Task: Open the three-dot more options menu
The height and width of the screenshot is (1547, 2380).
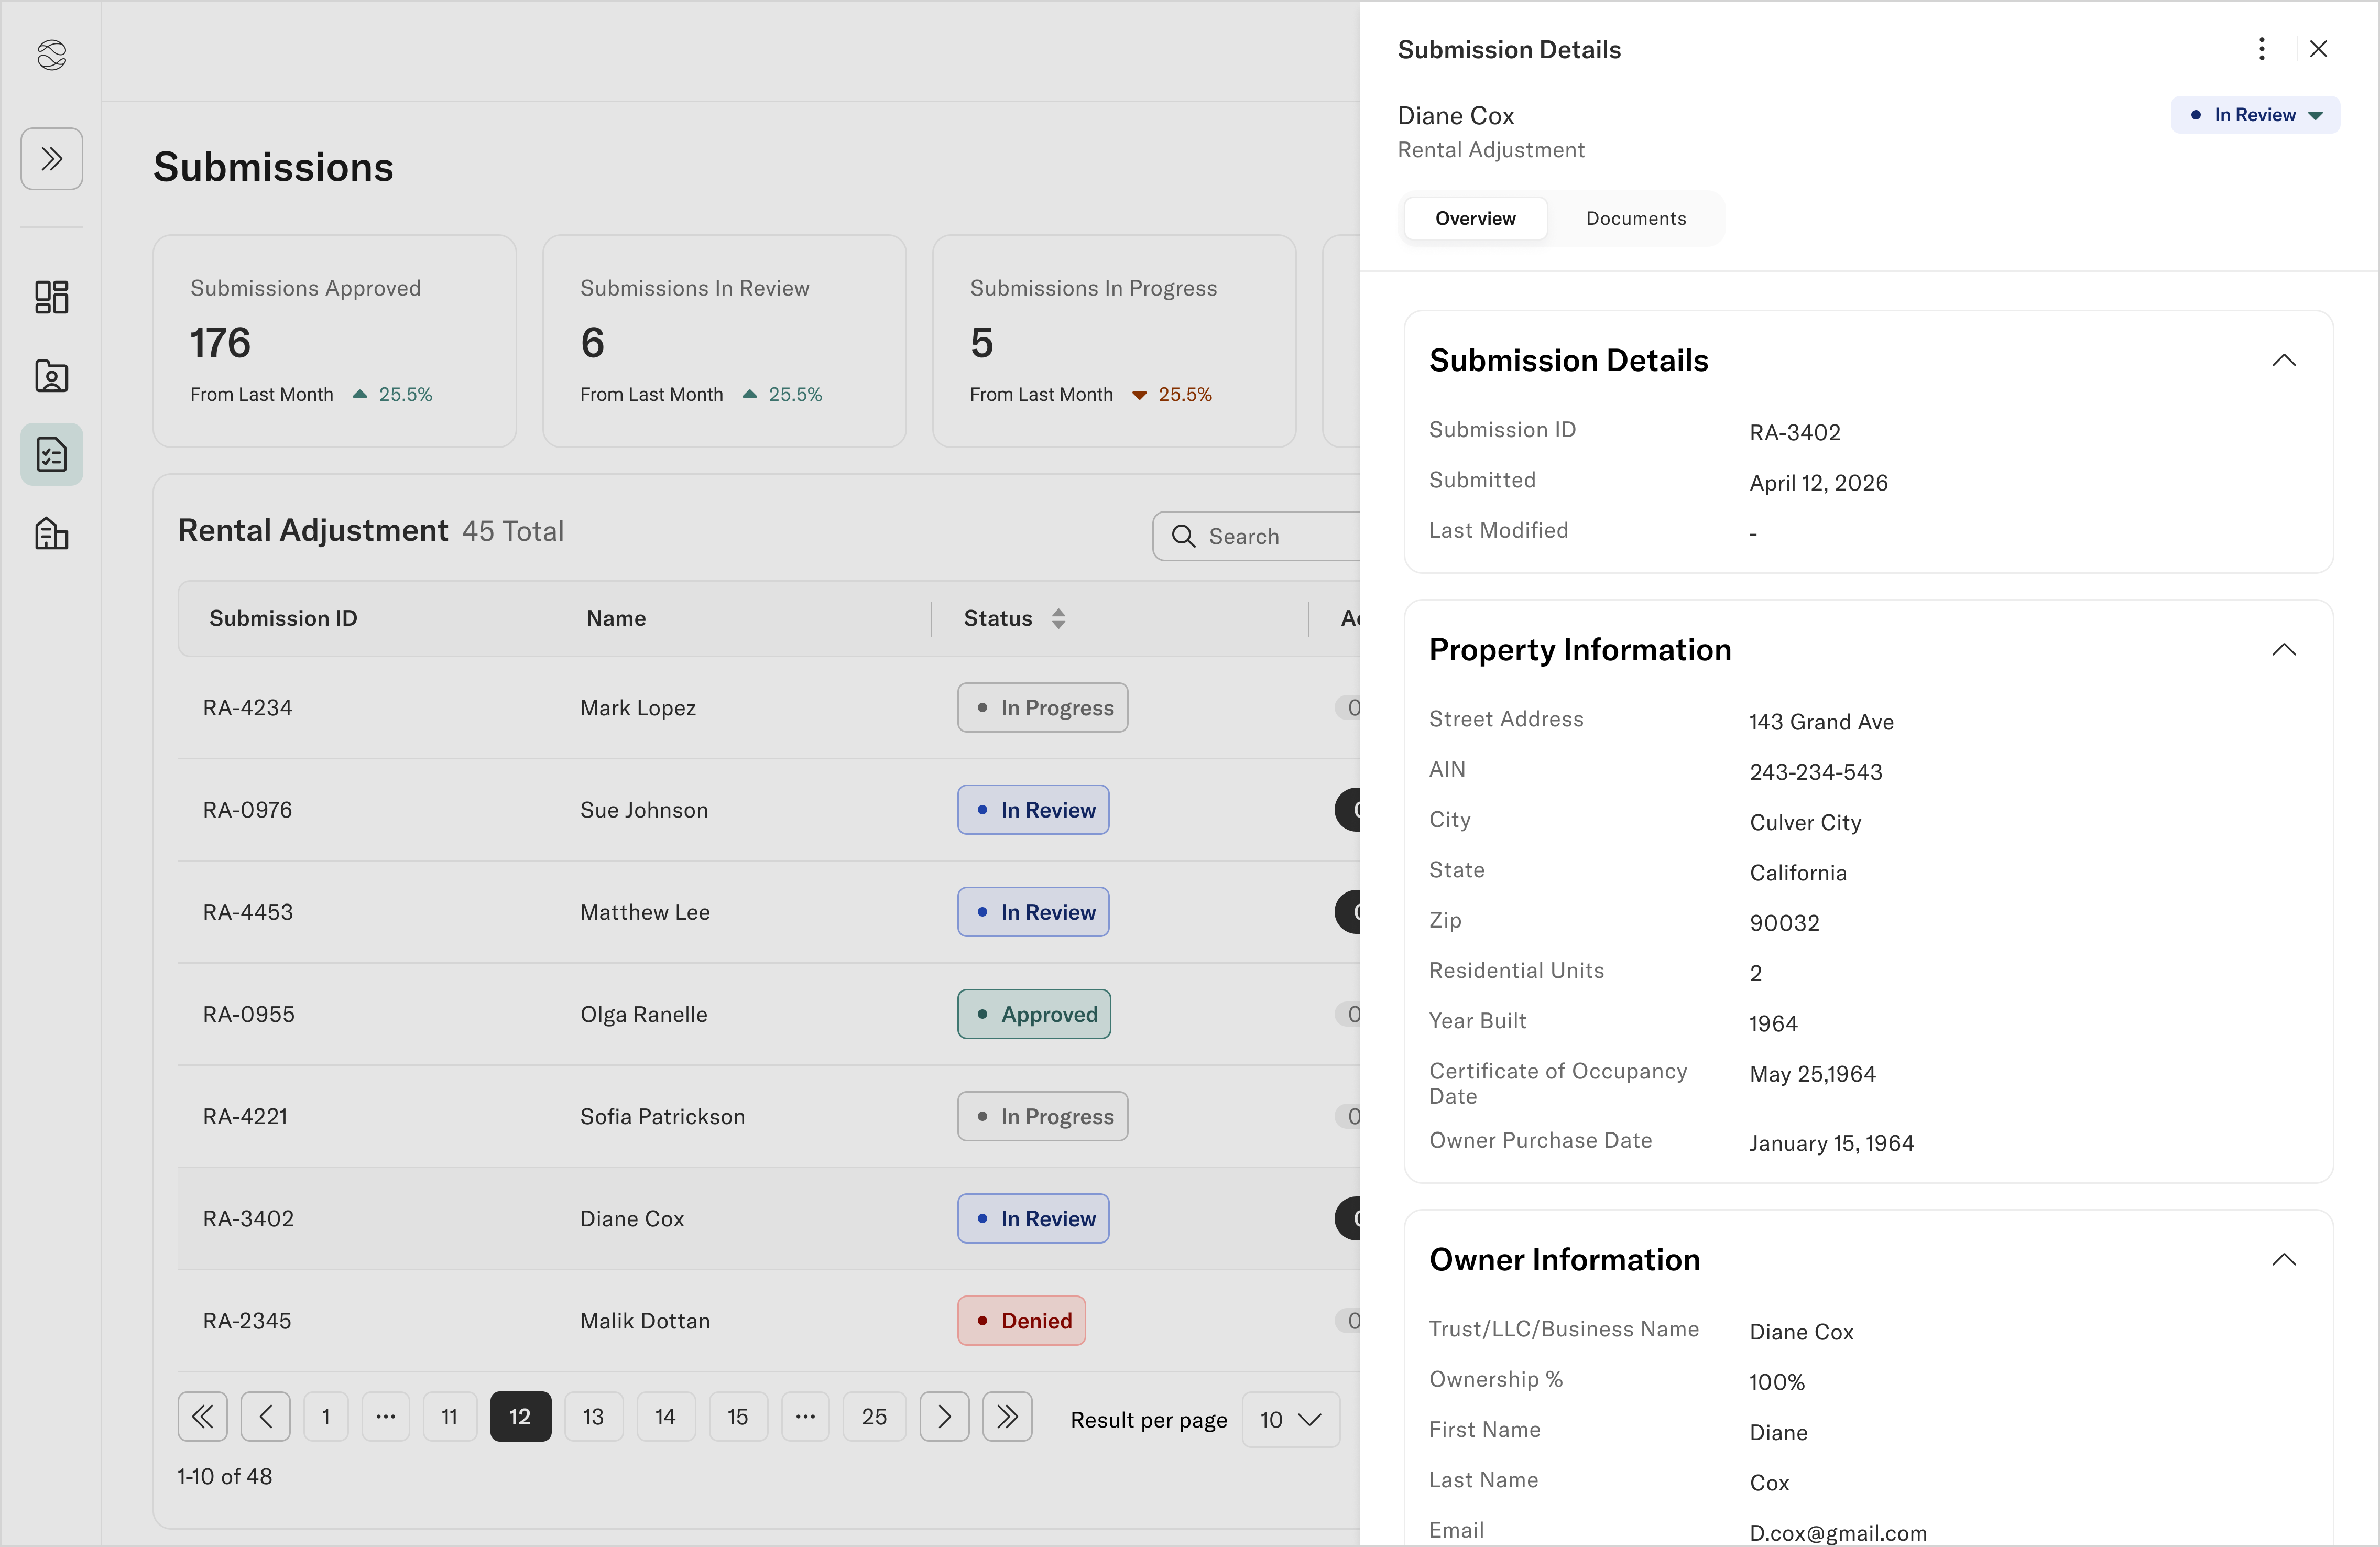Action: (x=2262, y=49)
